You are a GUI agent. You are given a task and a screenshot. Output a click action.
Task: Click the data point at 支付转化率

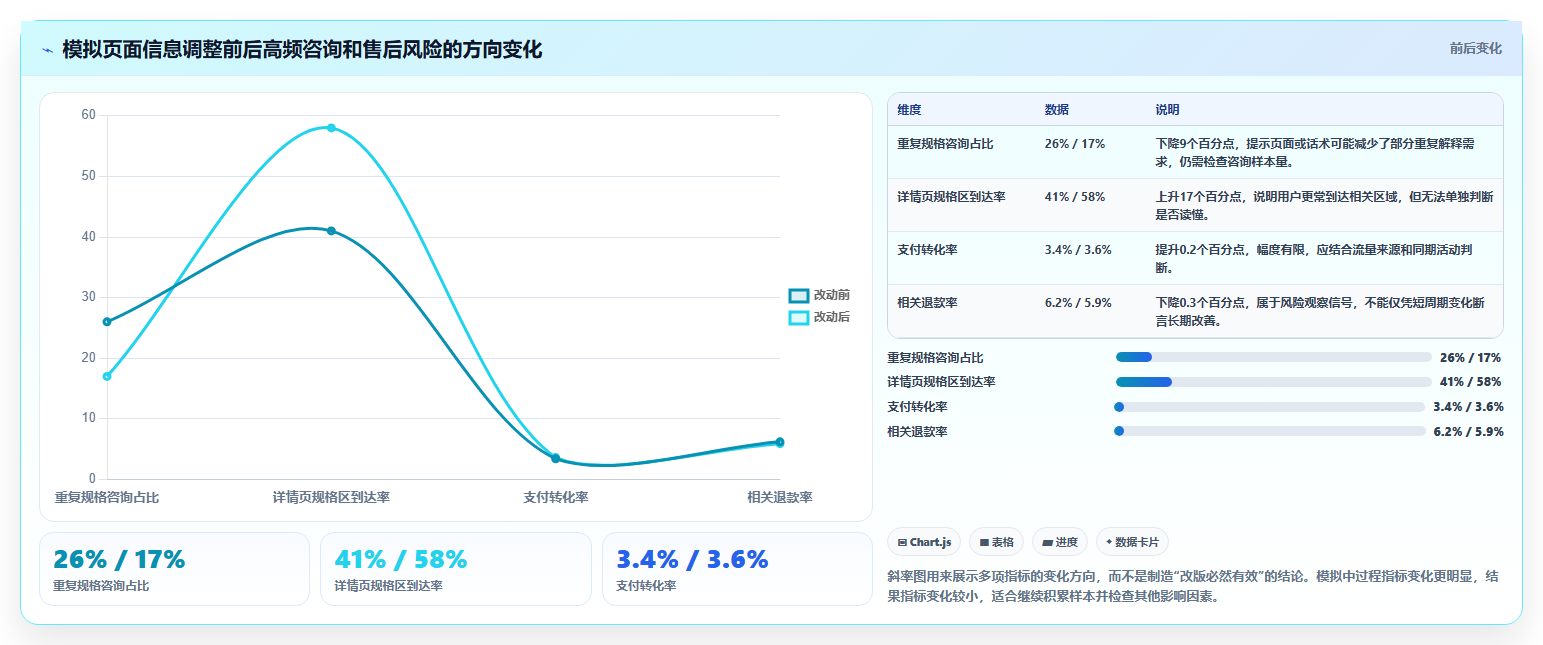[556, 458]
